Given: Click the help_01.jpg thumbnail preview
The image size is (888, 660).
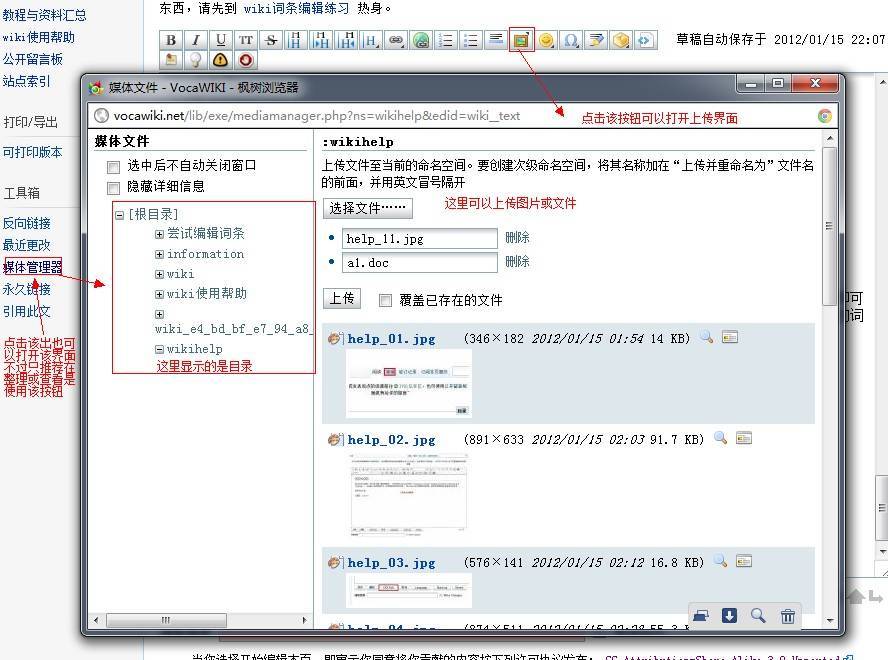Looking at the screenshot, I should tap(408, 384).
